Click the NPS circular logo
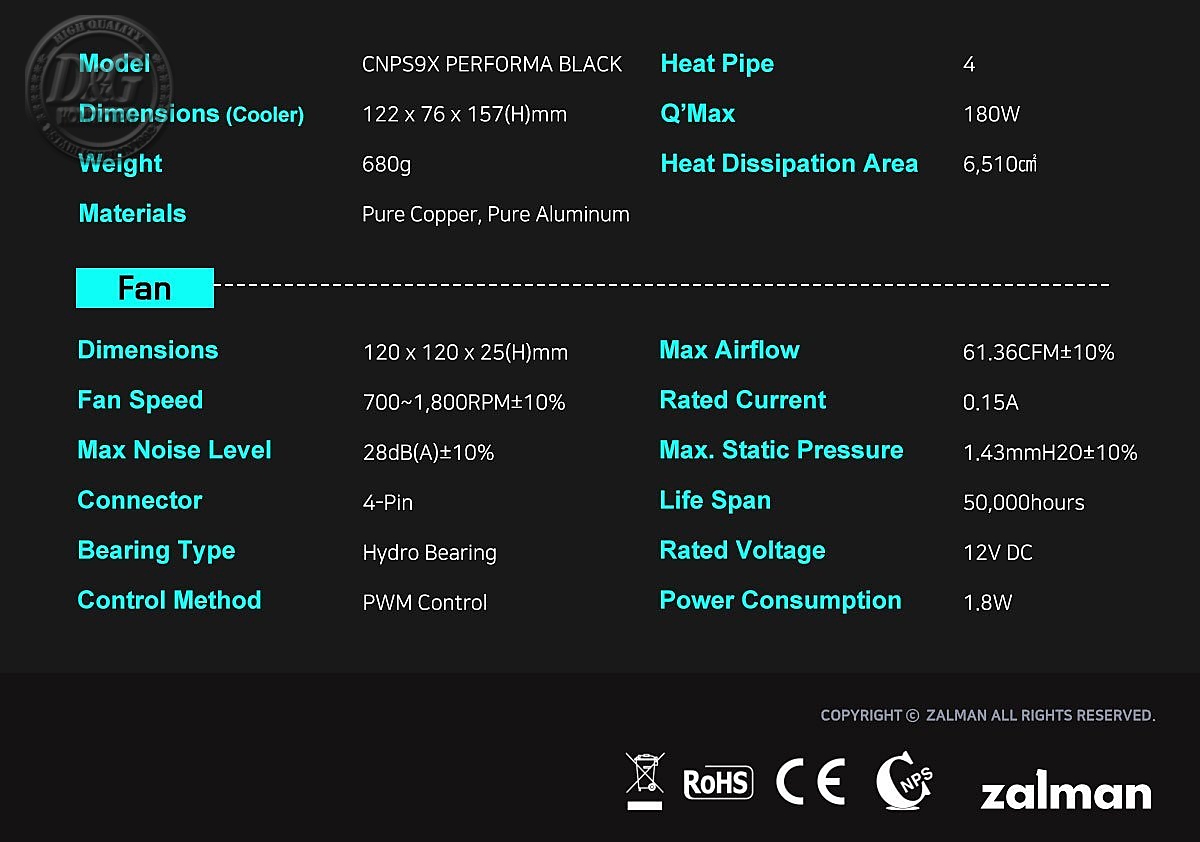 [904, 782]
